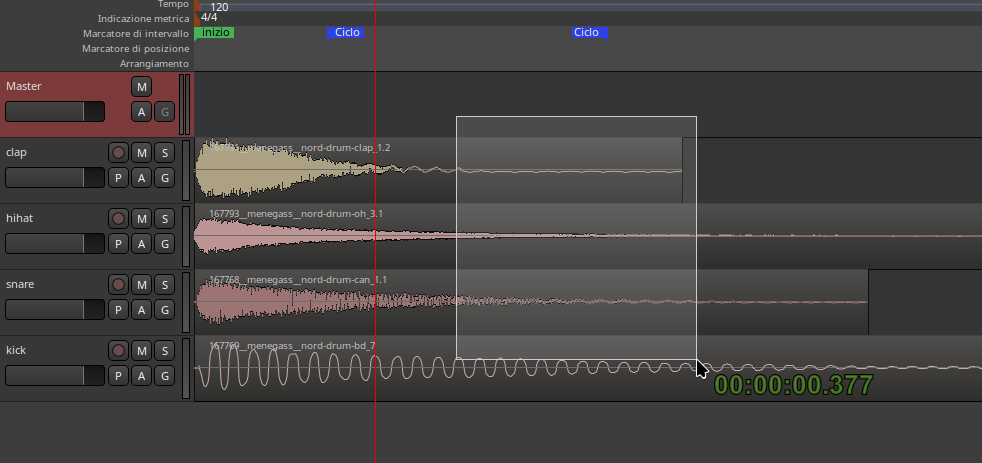982x463 pixels.
Task: Arm recording on the clap track
Action: point(118,153)
